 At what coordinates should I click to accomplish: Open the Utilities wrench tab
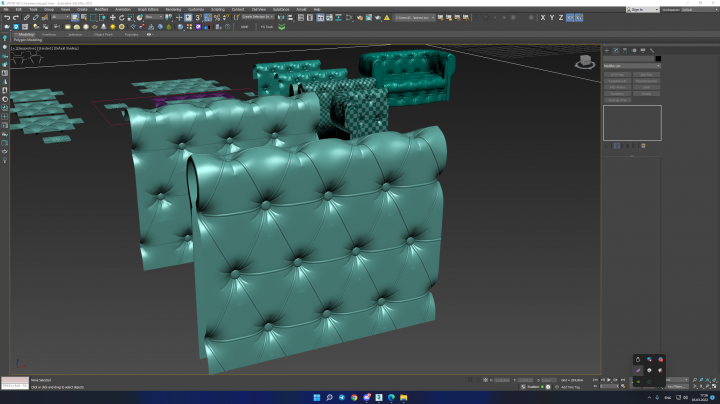pyautogui.click(x=652, y=50)
